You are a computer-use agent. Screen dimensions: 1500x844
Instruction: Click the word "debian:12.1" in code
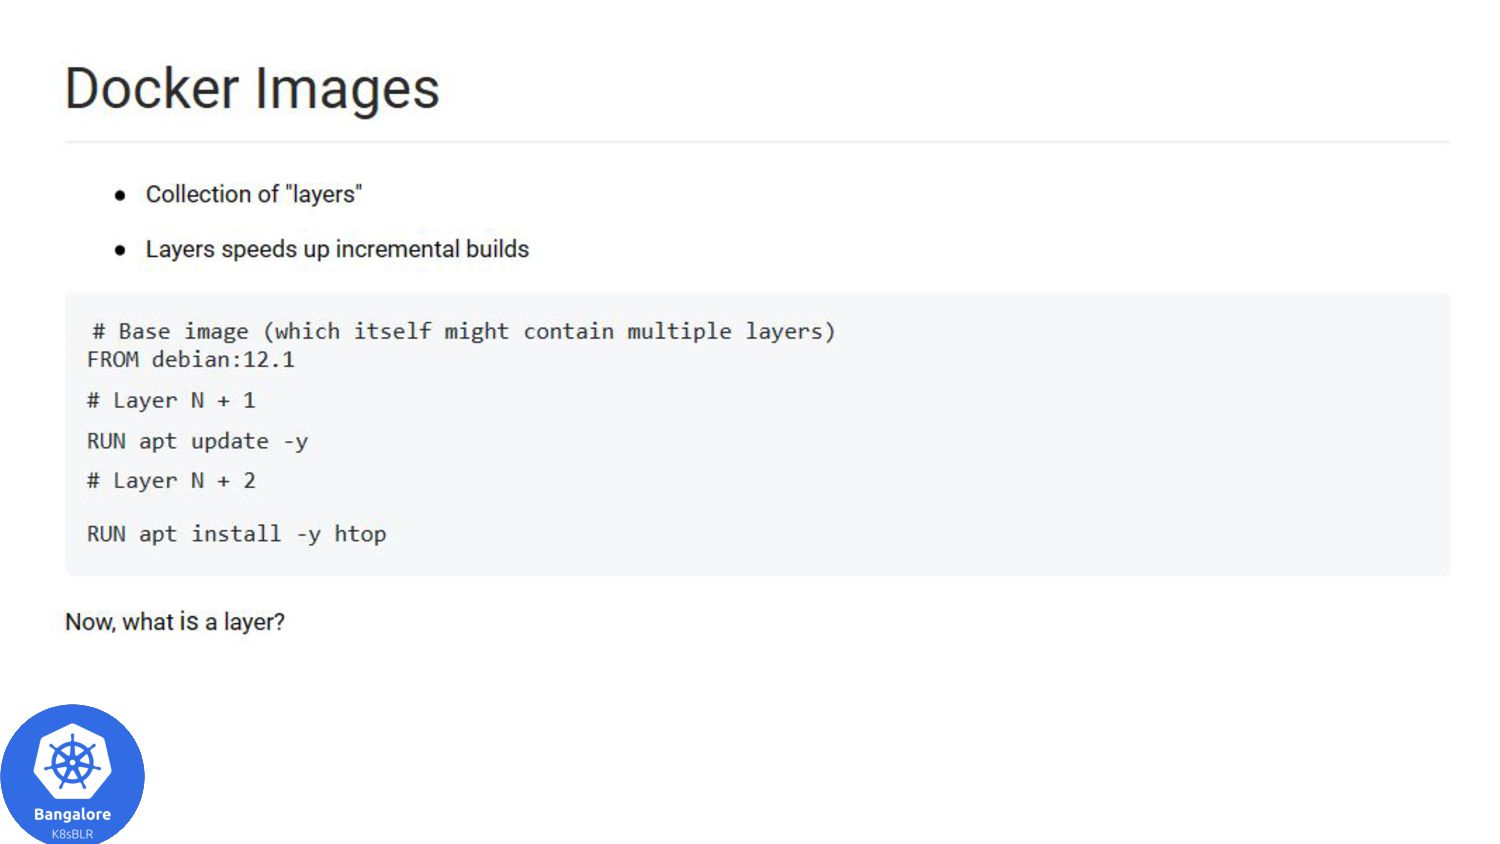point(224,360)
